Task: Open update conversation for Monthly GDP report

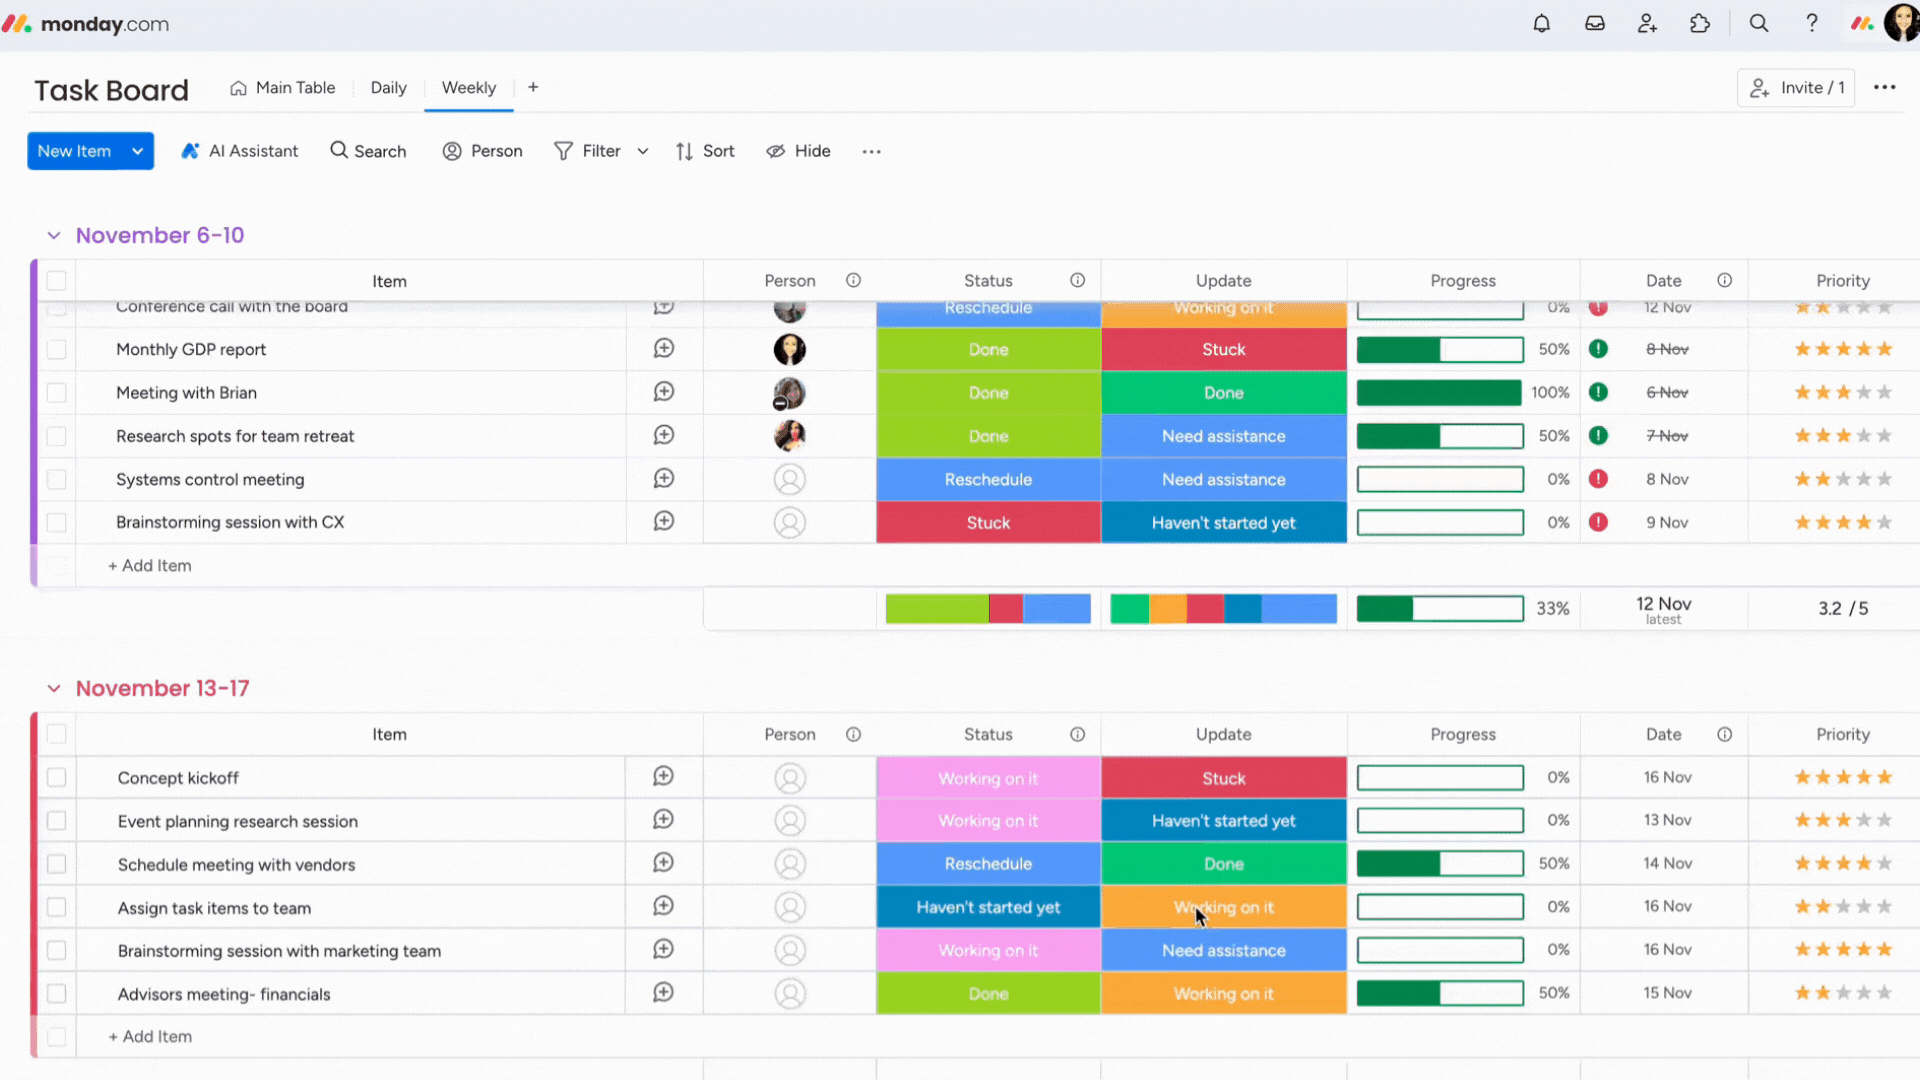Action: tap(664, 349)
